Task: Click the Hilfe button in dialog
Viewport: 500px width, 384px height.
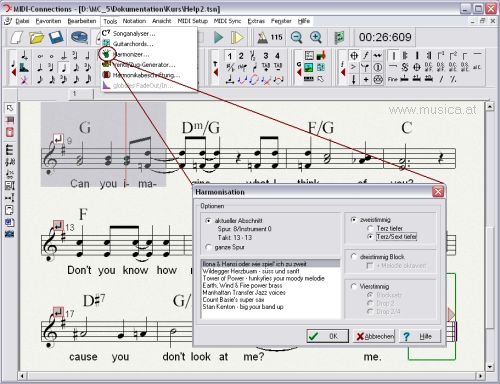Action: 420,336
